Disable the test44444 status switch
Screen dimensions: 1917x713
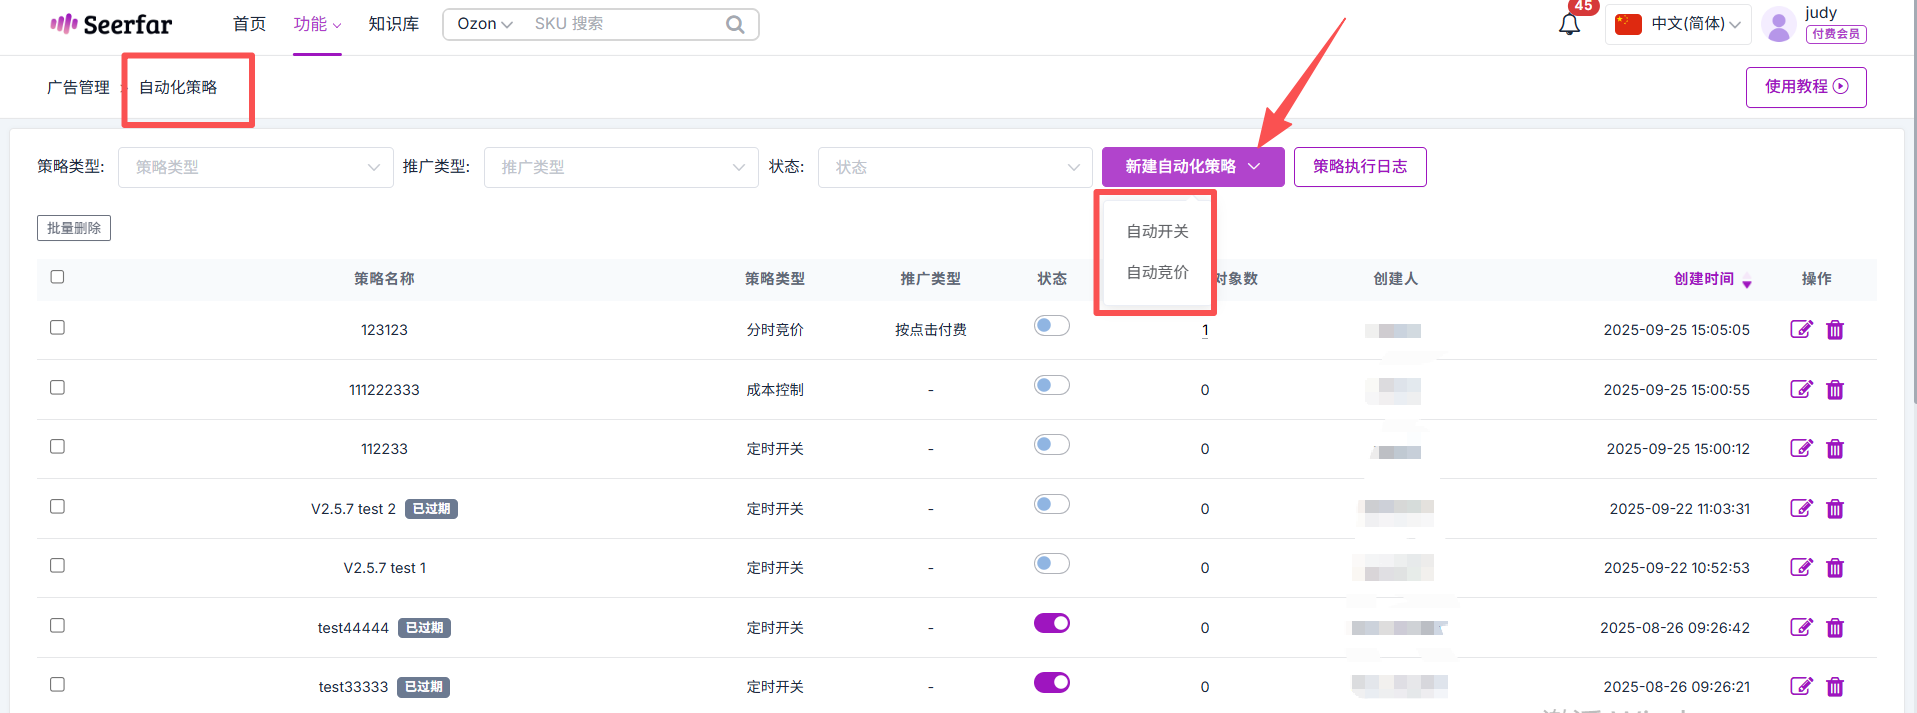[1051, 624]
